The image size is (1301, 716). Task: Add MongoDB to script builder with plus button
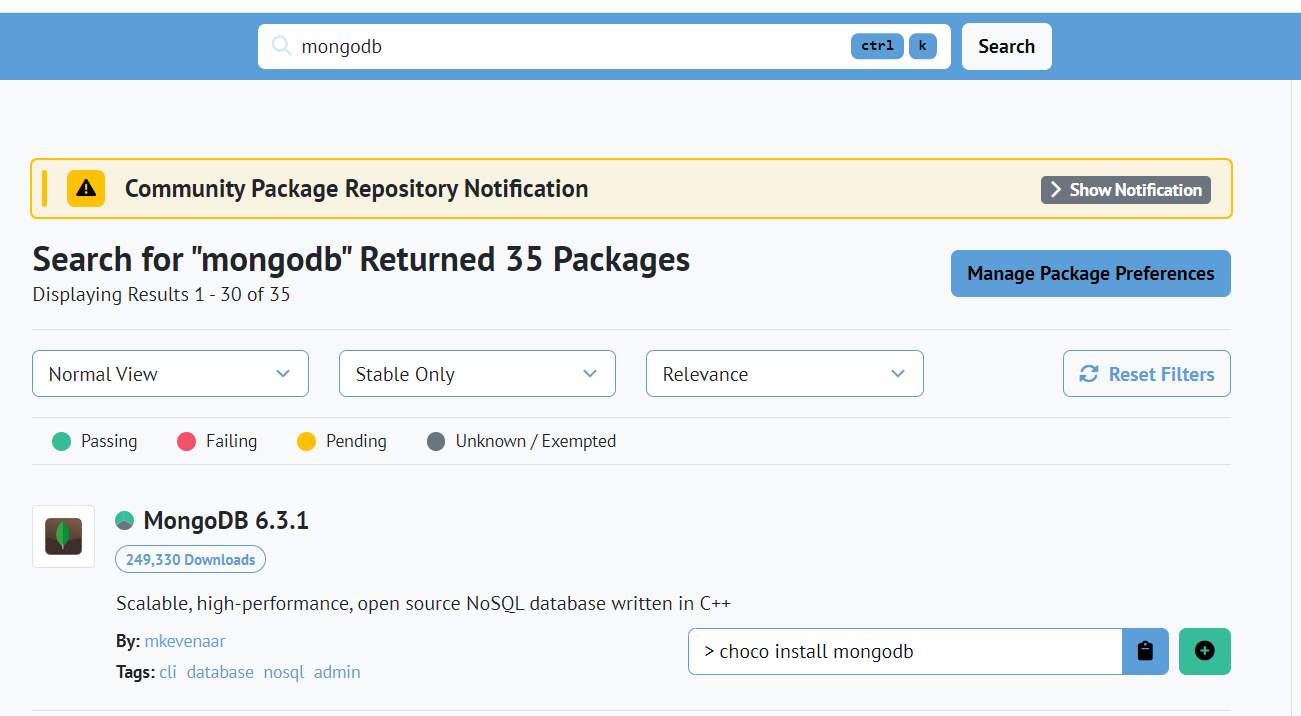[x=1205, y=651]
